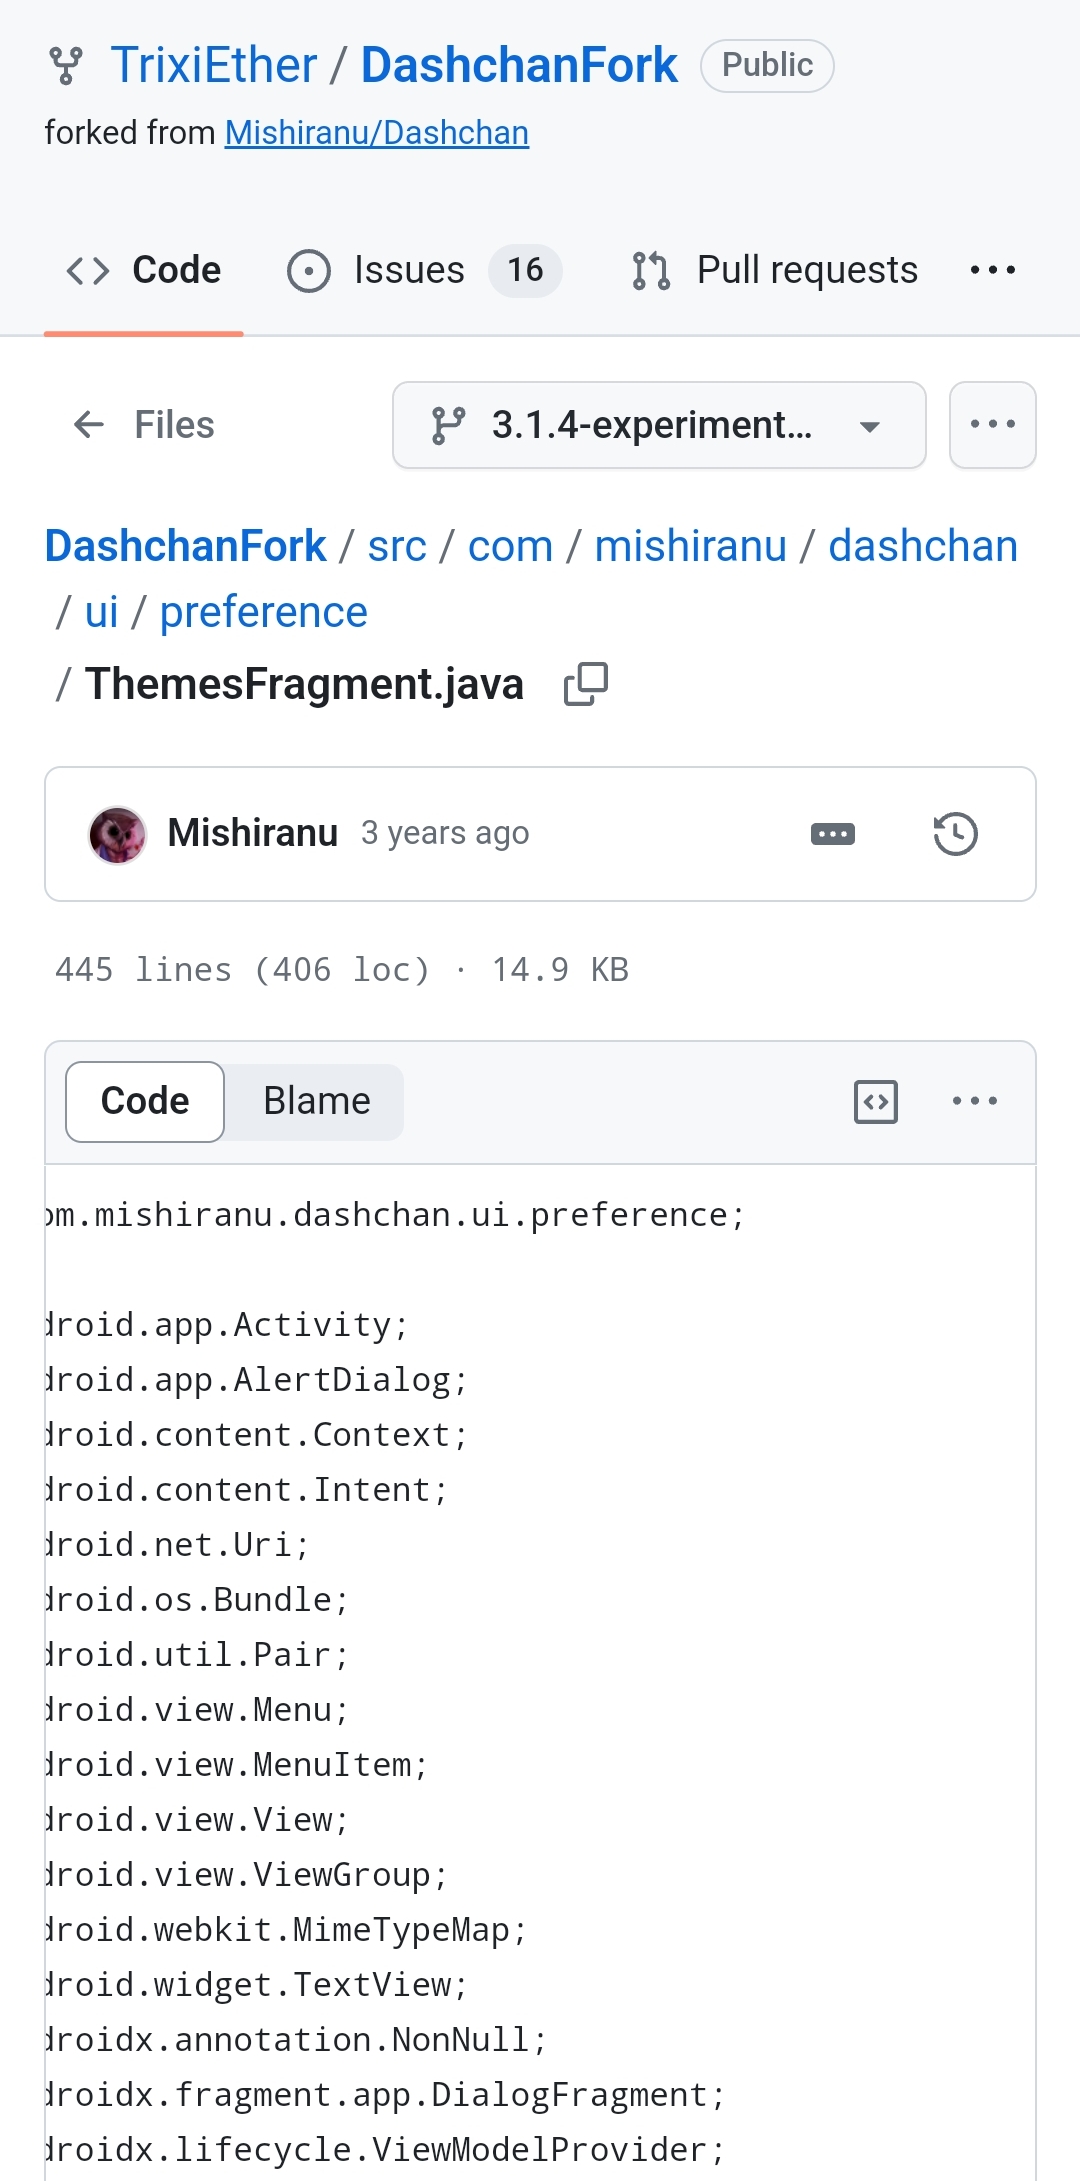Click the Mishiranu commit author name

point(252,833)
